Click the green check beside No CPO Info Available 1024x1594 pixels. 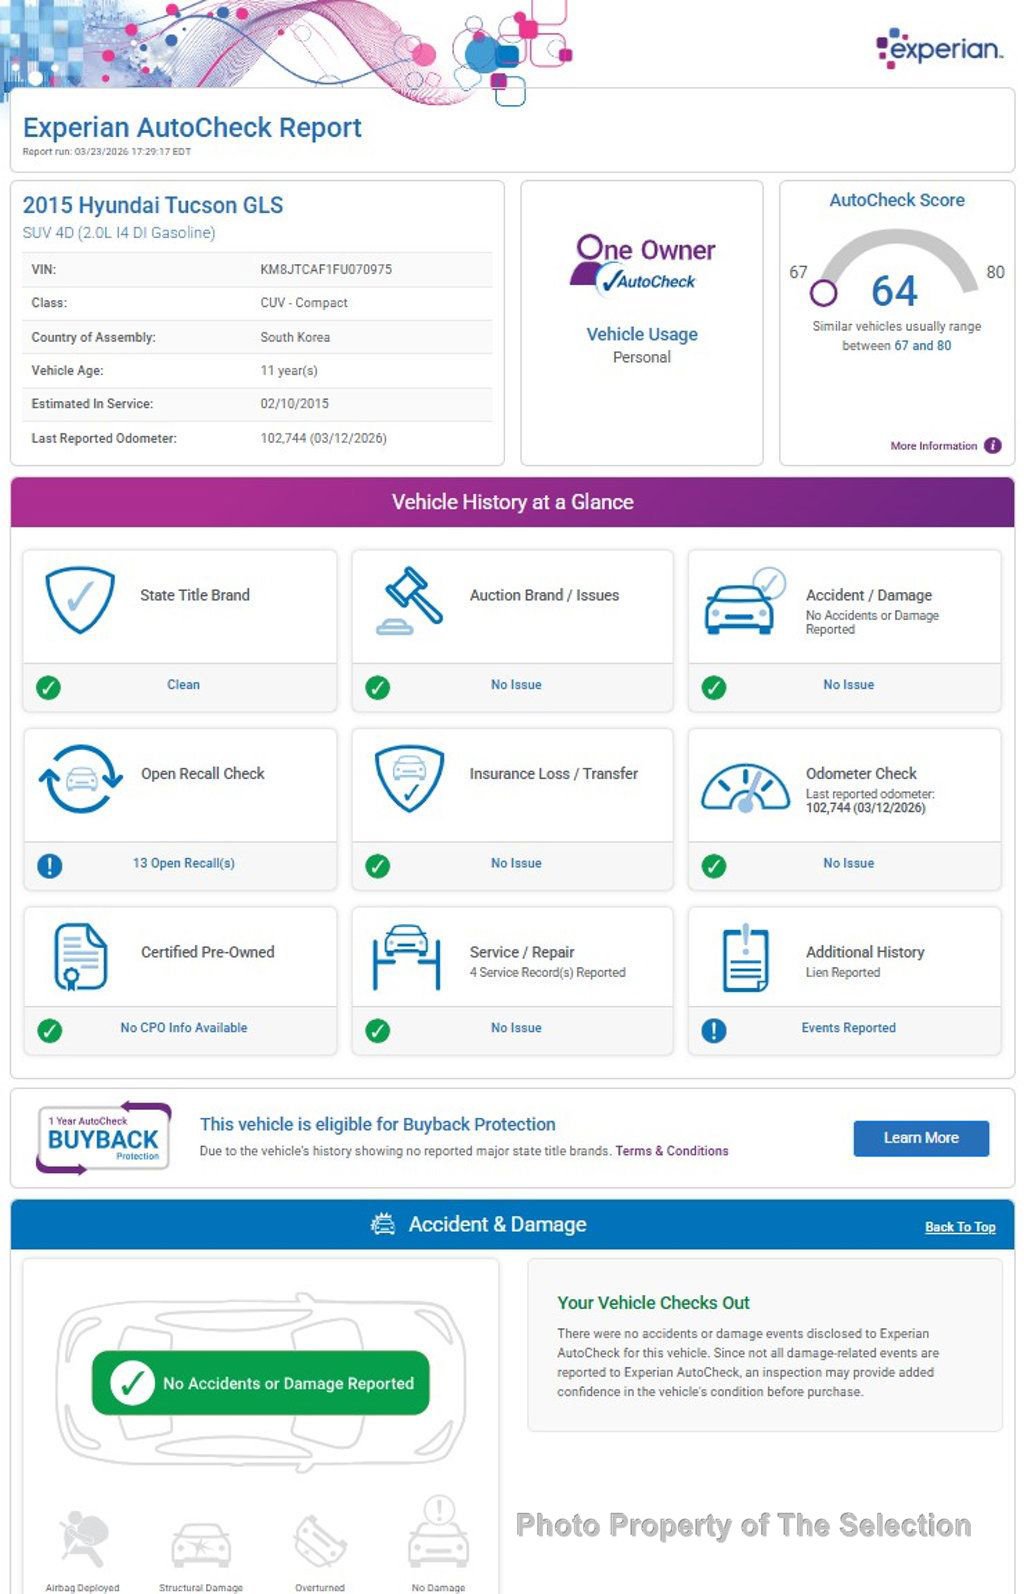tap(49, 1030)
